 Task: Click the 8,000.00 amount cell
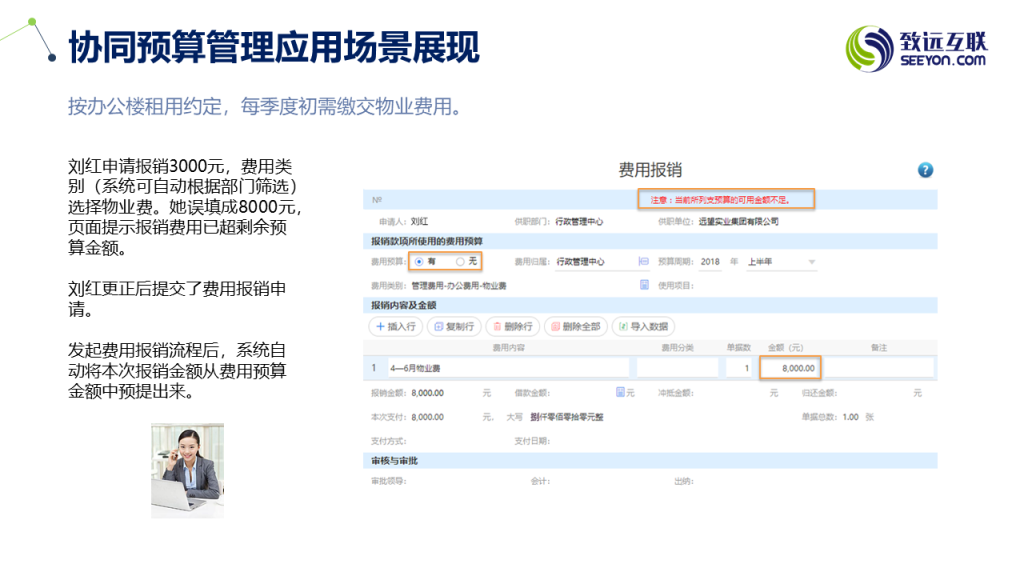(x=791, y=368)
